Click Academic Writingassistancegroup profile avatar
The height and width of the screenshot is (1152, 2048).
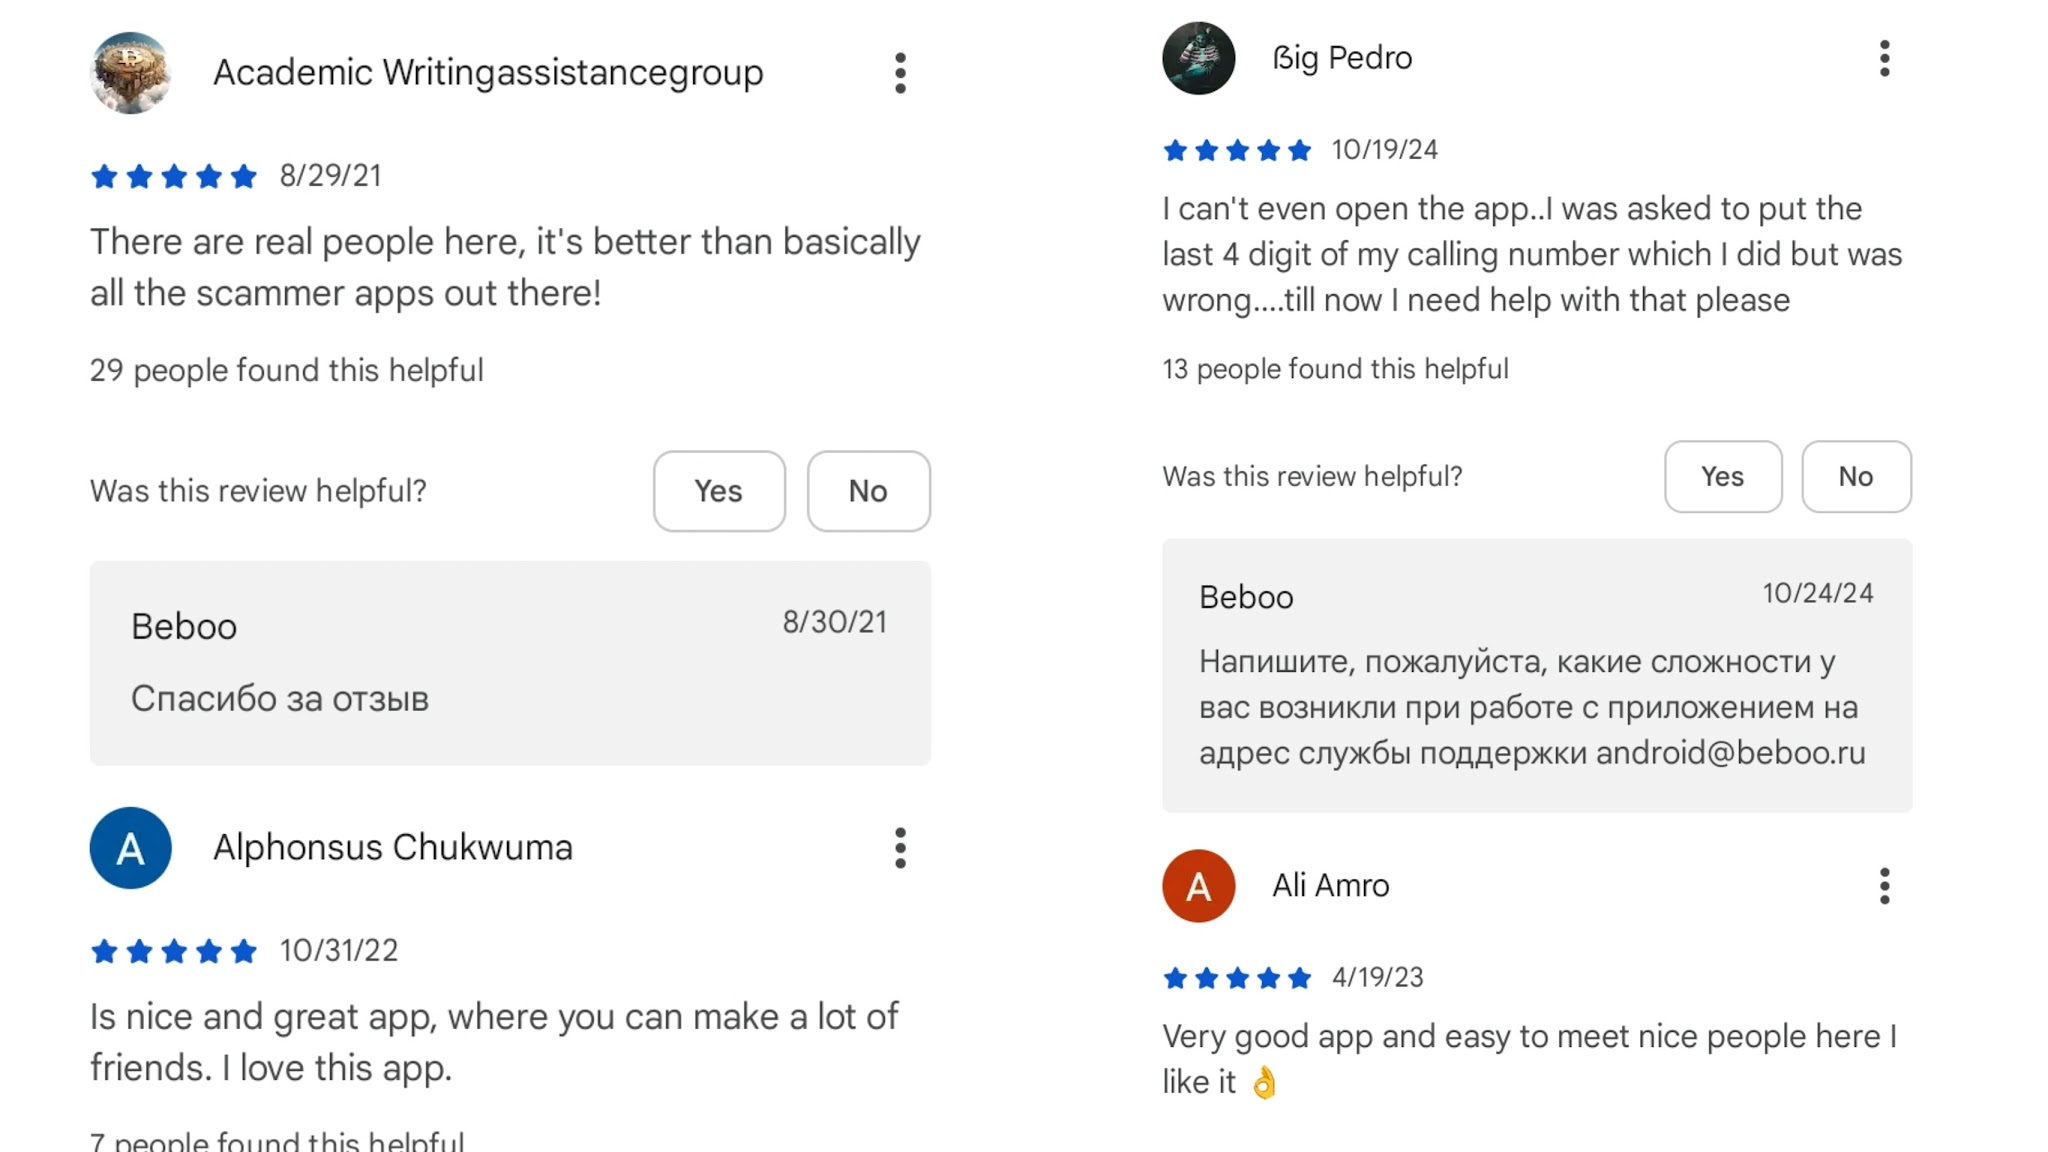click(x=130, y=73)
